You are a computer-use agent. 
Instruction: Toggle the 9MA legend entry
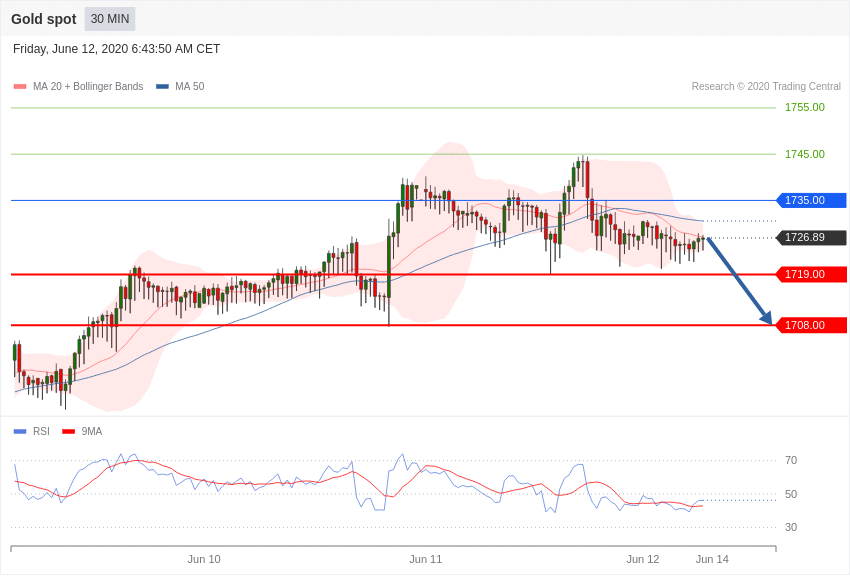pyautogui.click(x=82, y=431)
